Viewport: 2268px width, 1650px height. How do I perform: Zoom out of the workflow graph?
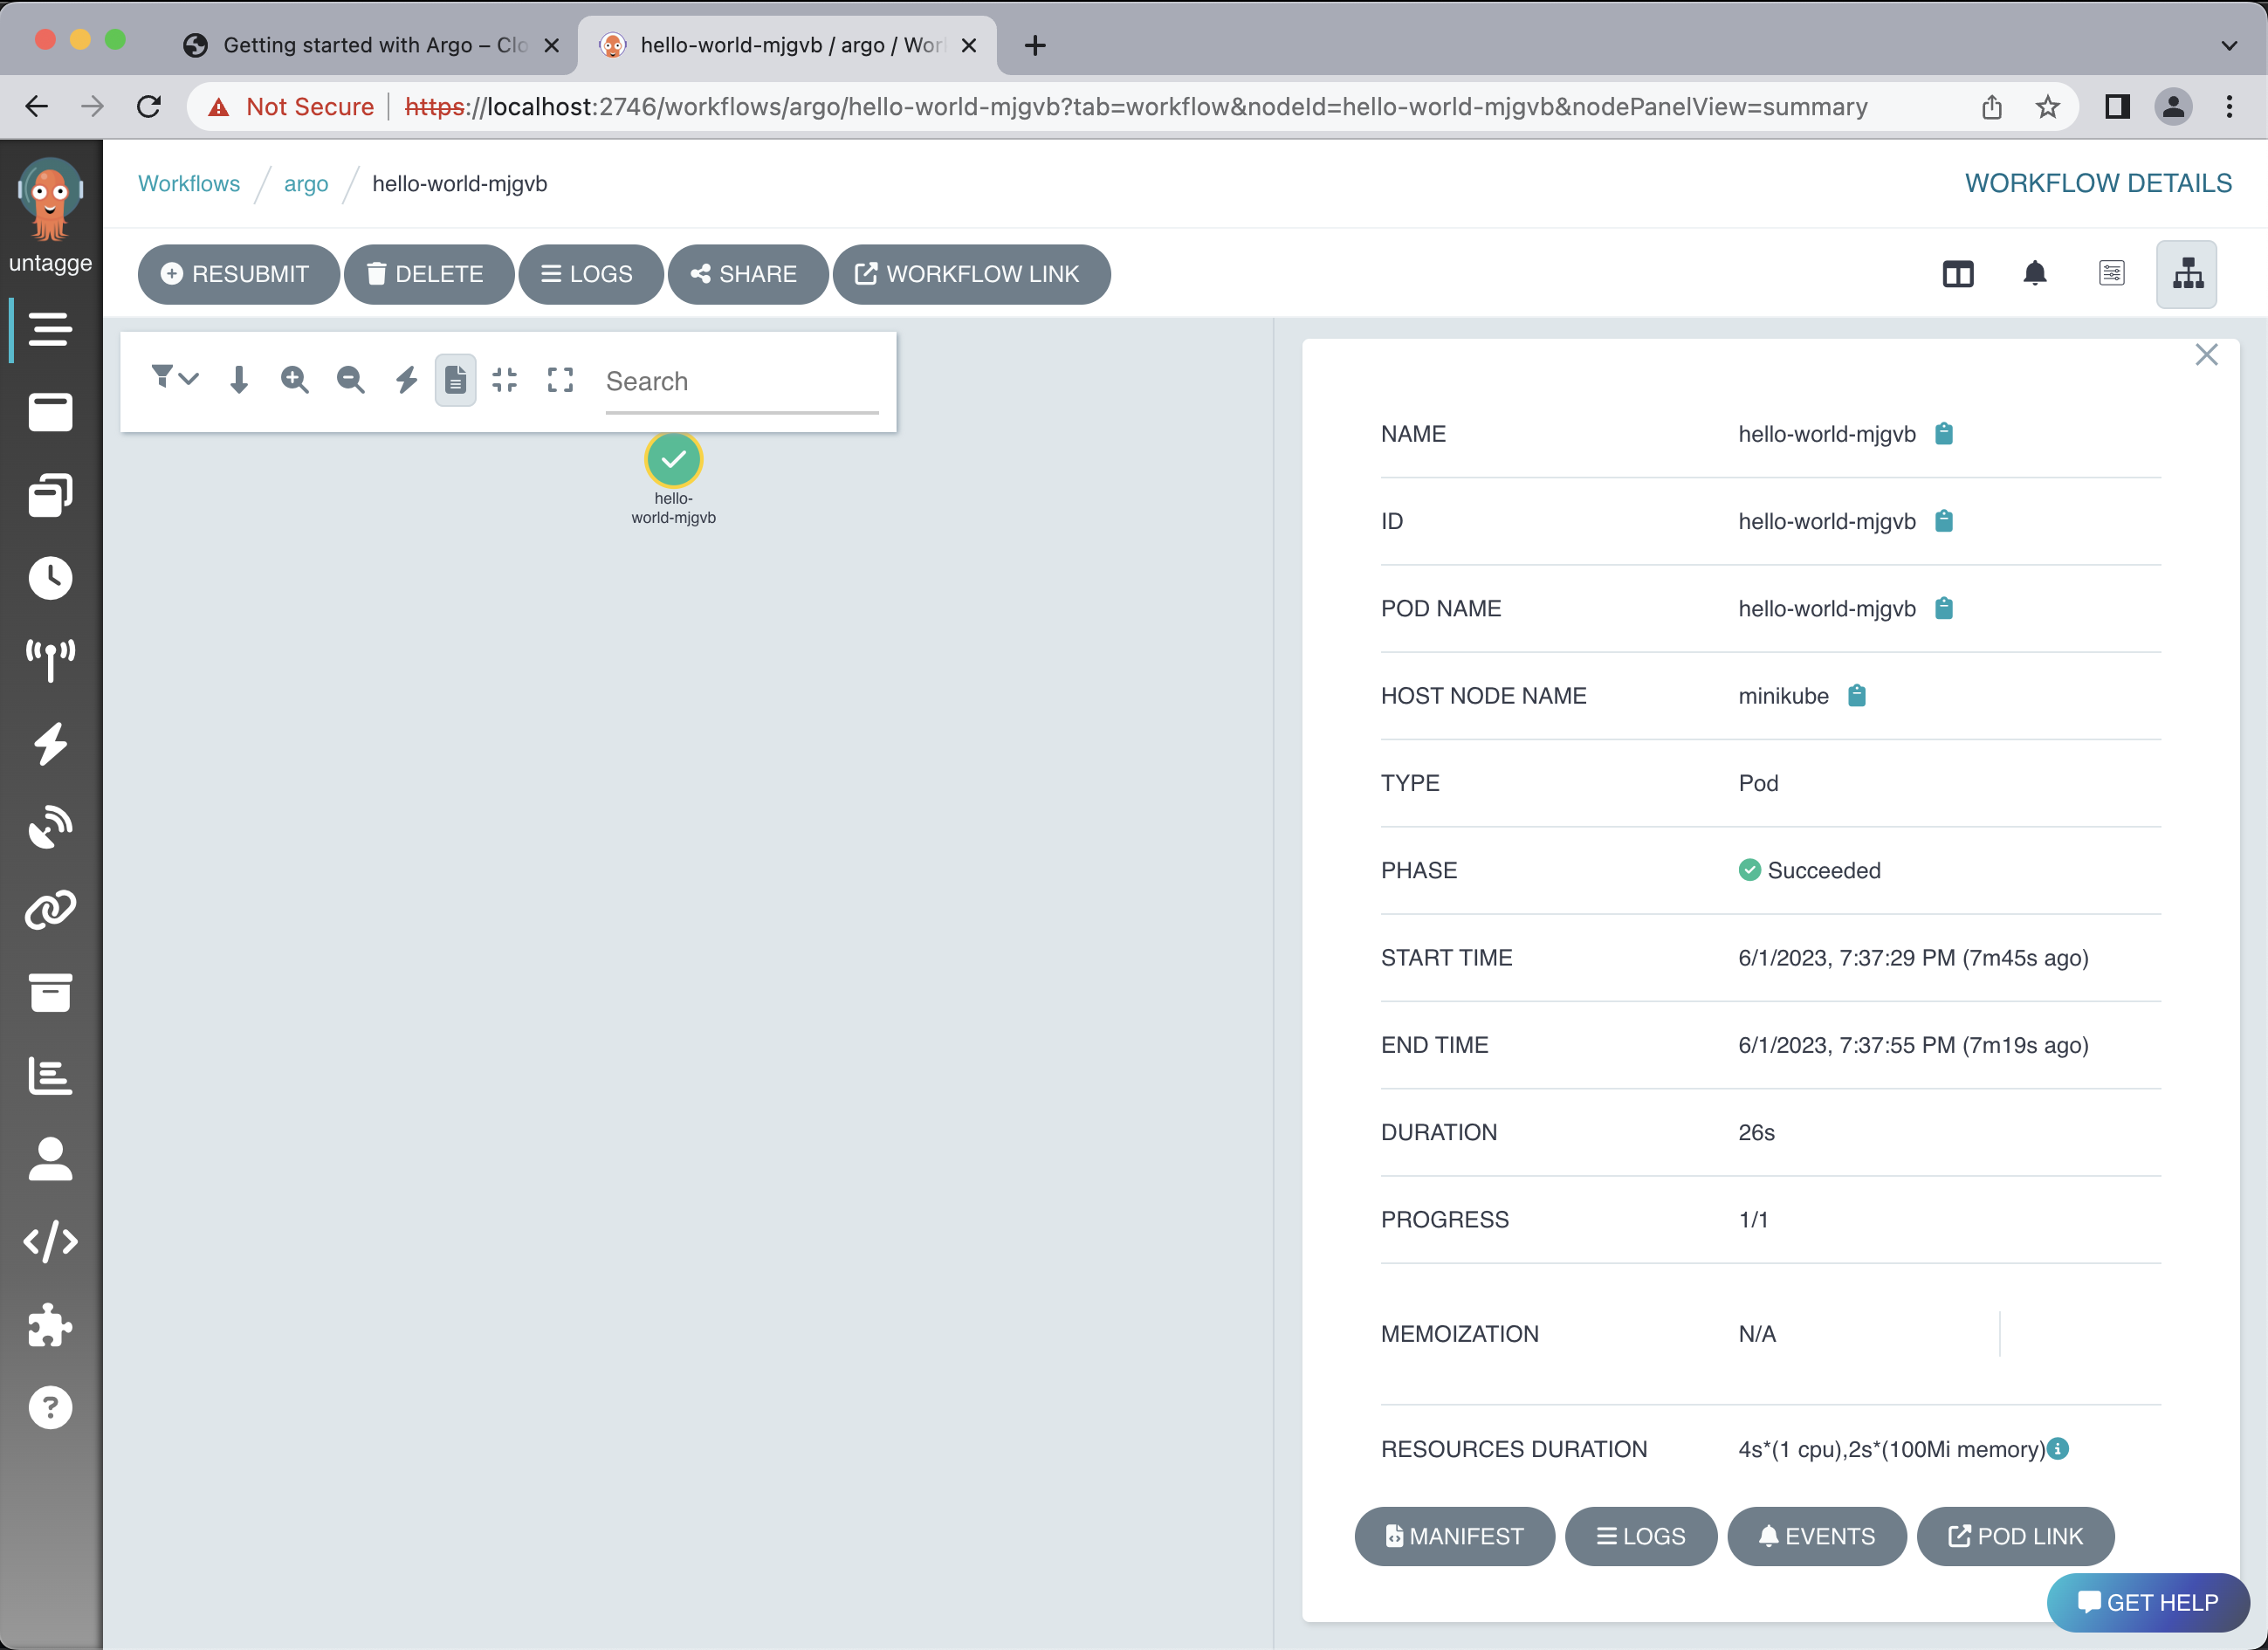coord(350,380)
